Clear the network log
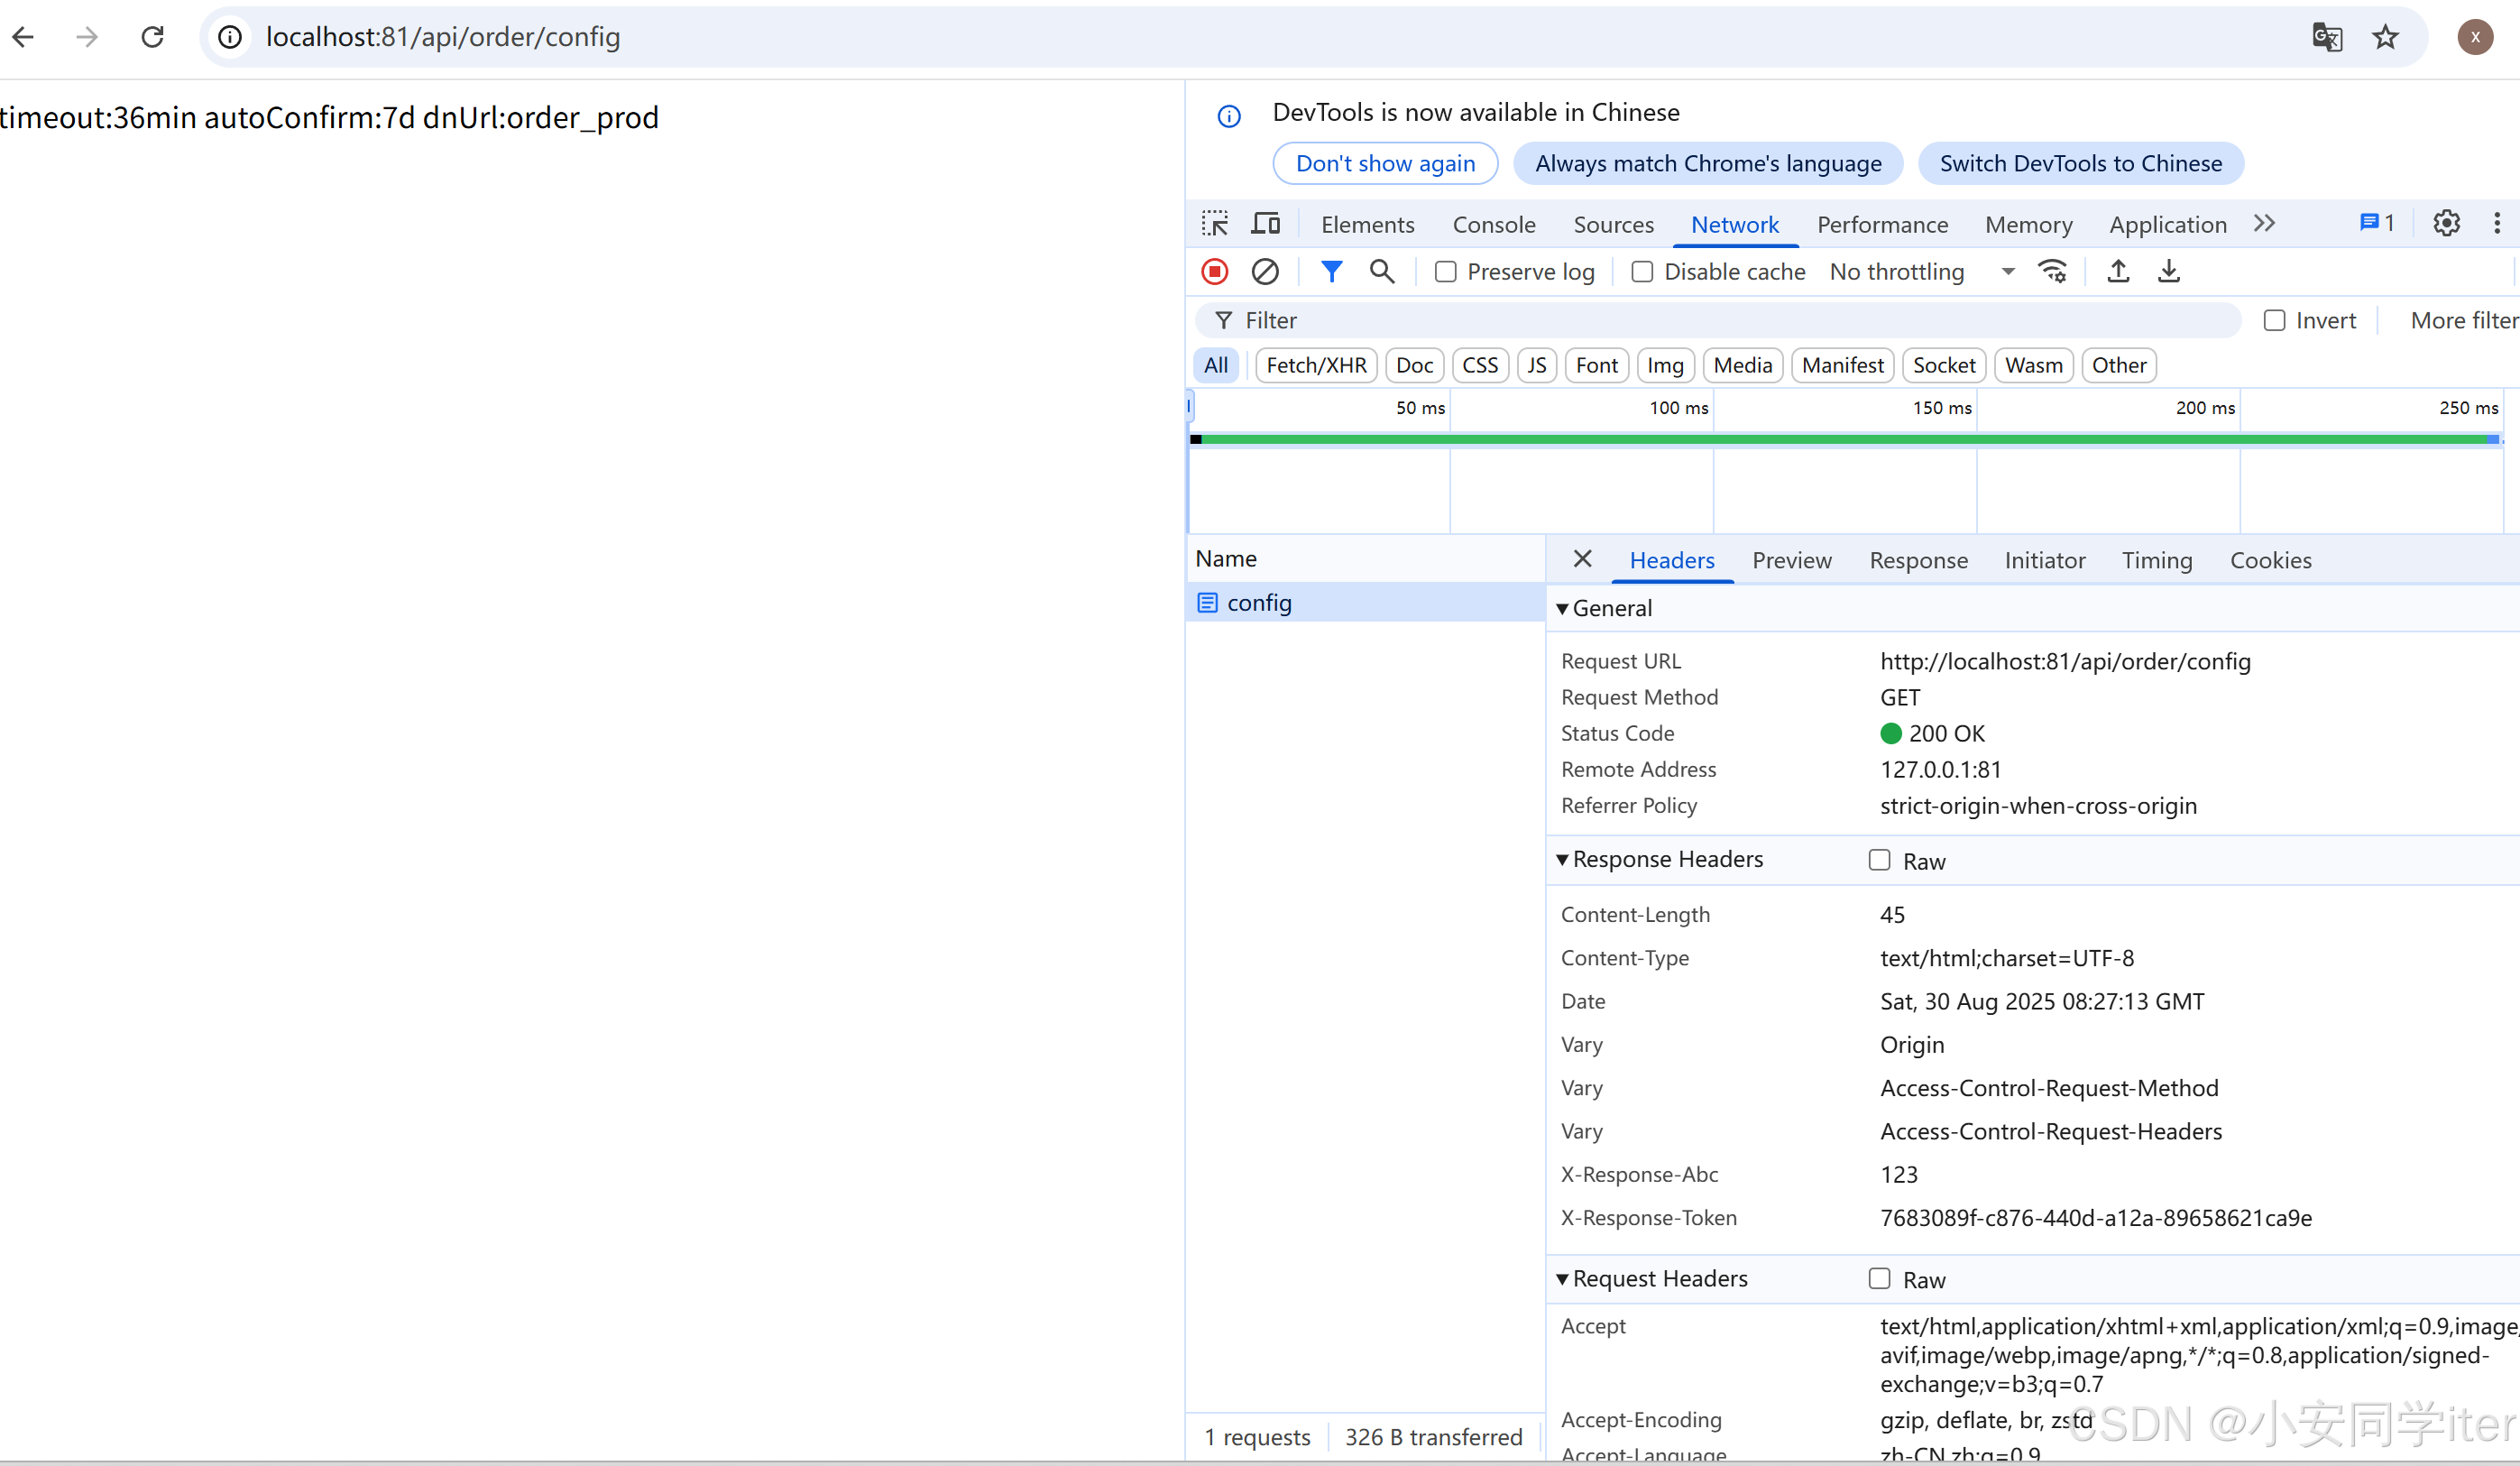2520x1466 pixels. (1265, 272)
